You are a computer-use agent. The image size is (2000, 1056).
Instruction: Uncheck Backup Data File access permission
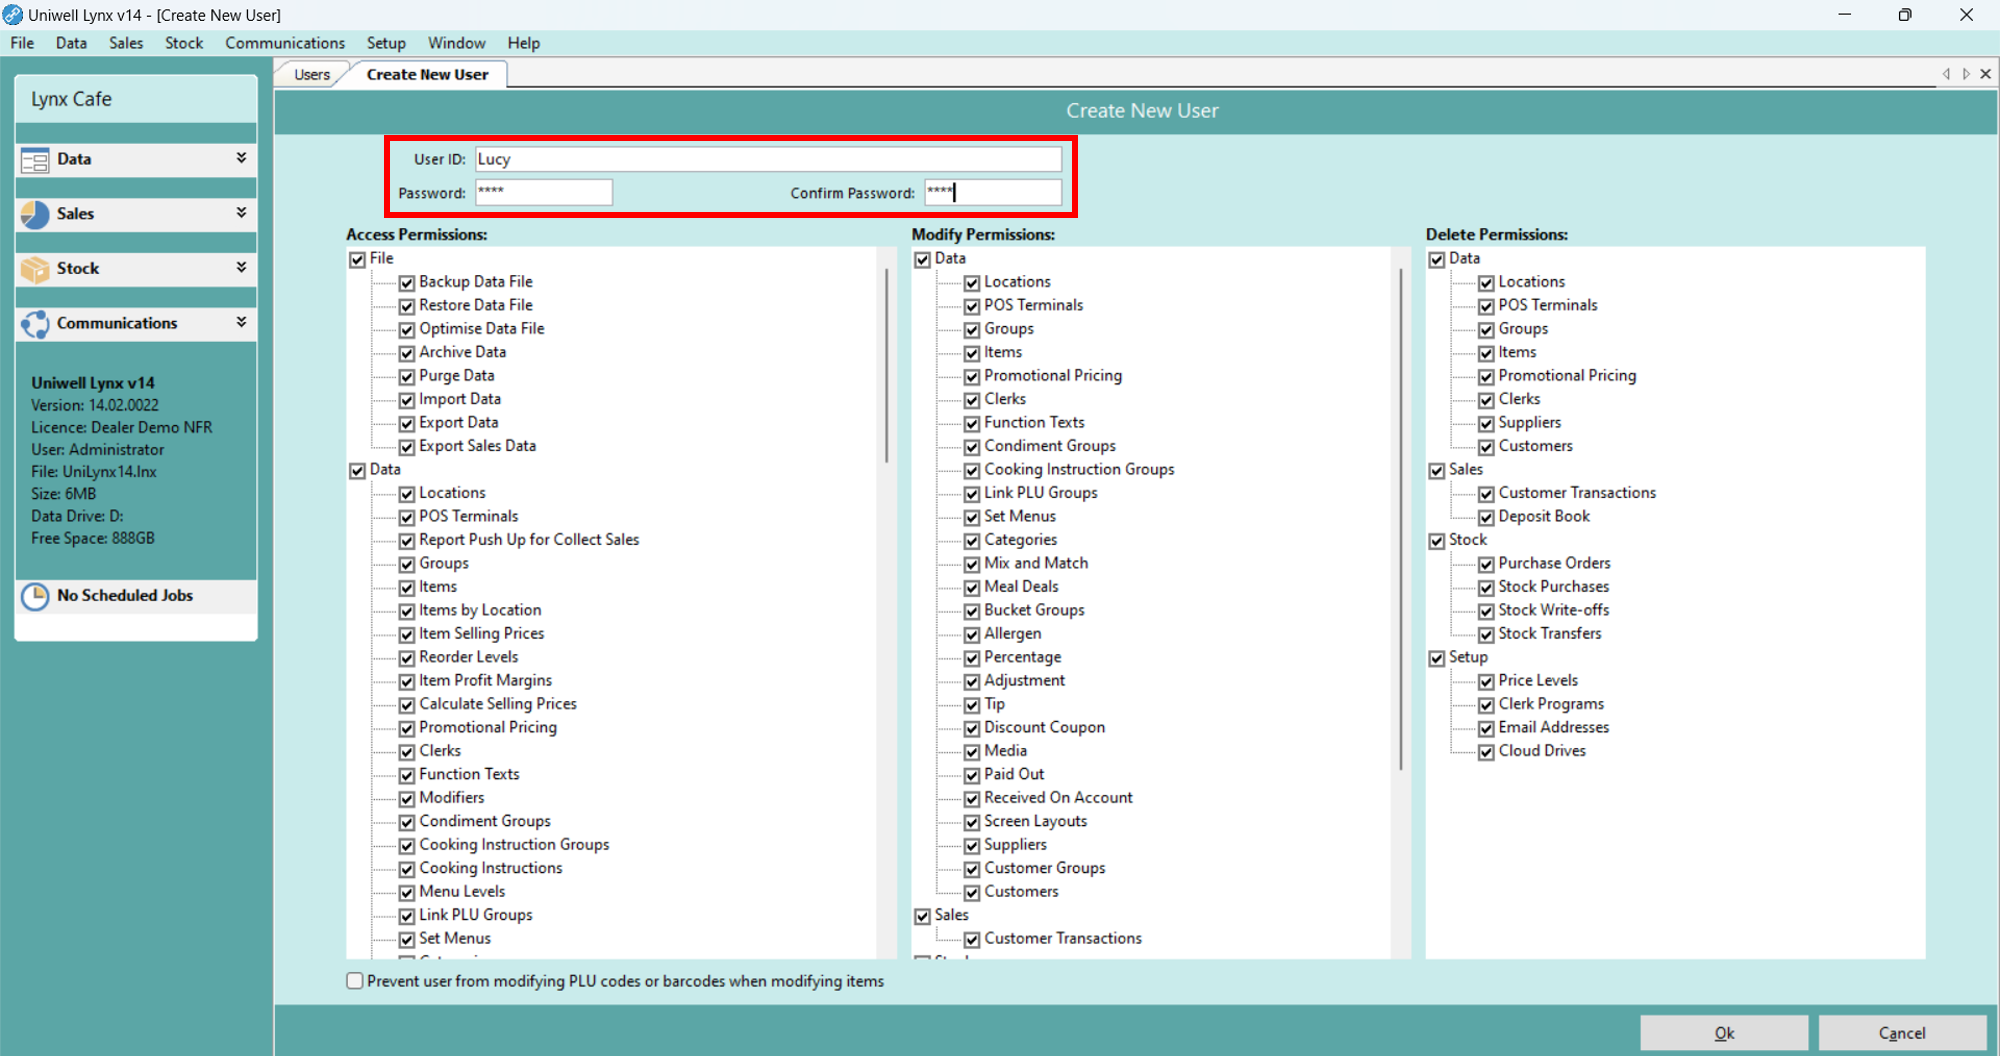(407, 283)
